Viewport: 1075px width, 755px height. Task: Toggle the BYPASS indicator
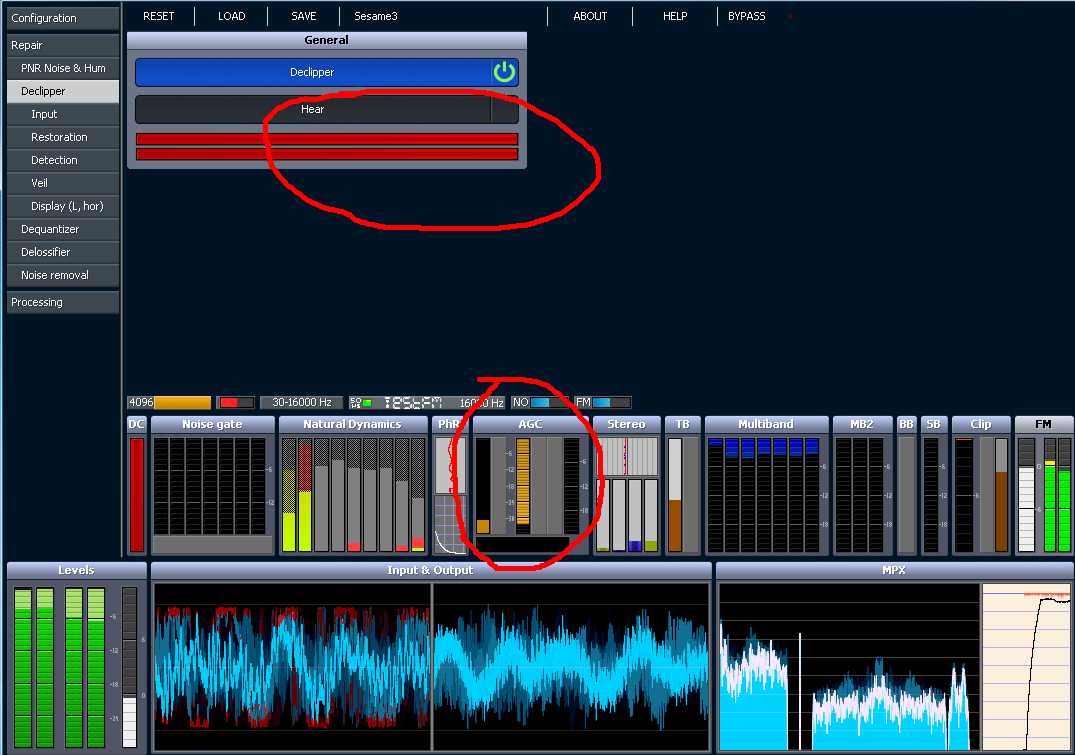tap(790, 16)
